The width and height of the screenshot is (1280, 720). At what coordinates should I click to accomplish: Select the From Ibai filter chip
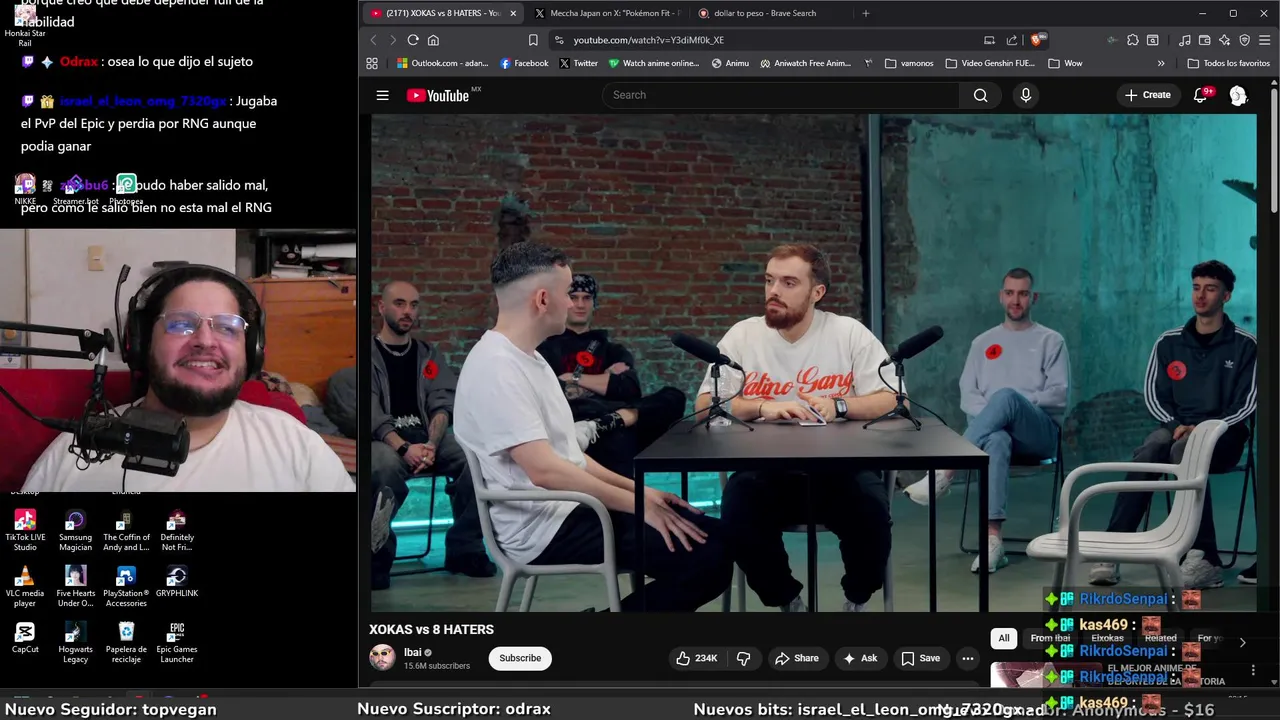(x=1050, y=638)
